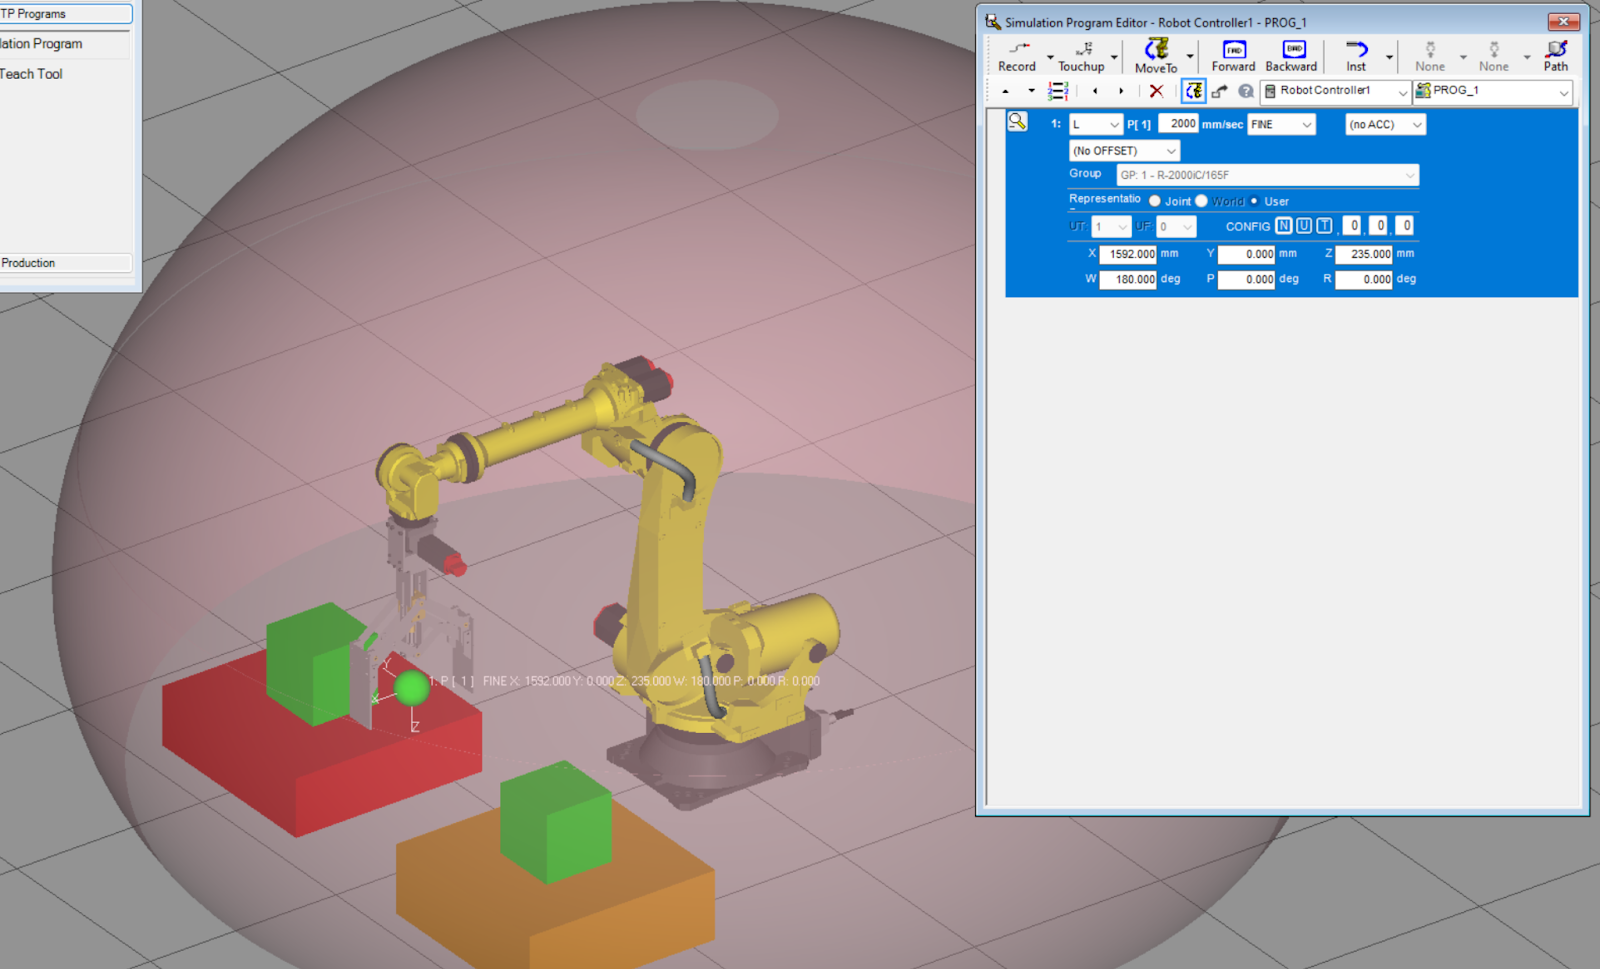Click the MoveTo robot icon
Screen dimensions: 1600x969
coord(1156,56)
